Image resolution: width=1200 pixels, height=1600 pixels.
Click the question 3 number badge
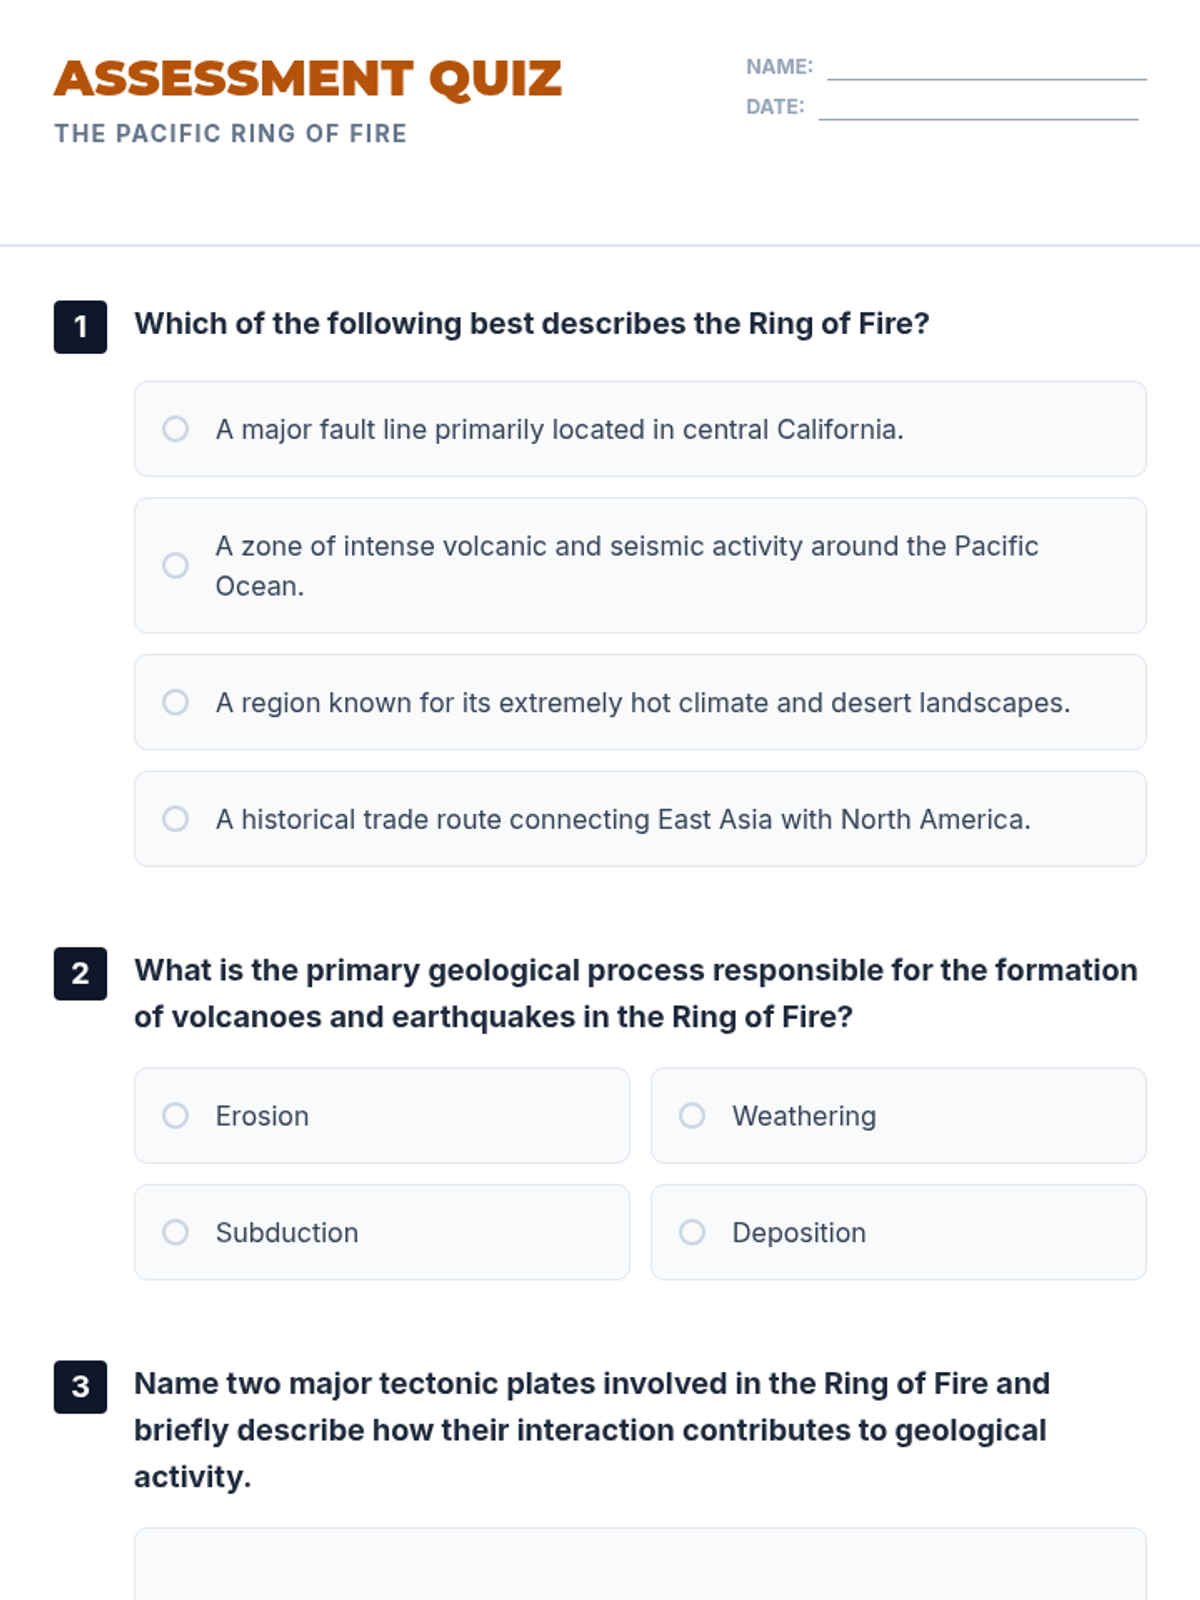click(81, 1387)
